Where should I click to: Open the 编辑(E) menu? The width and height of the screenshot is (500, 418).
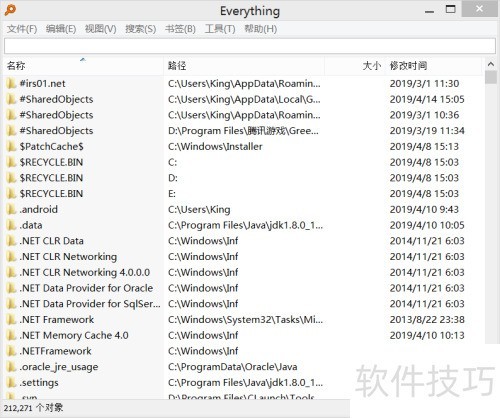pos(61,29)
